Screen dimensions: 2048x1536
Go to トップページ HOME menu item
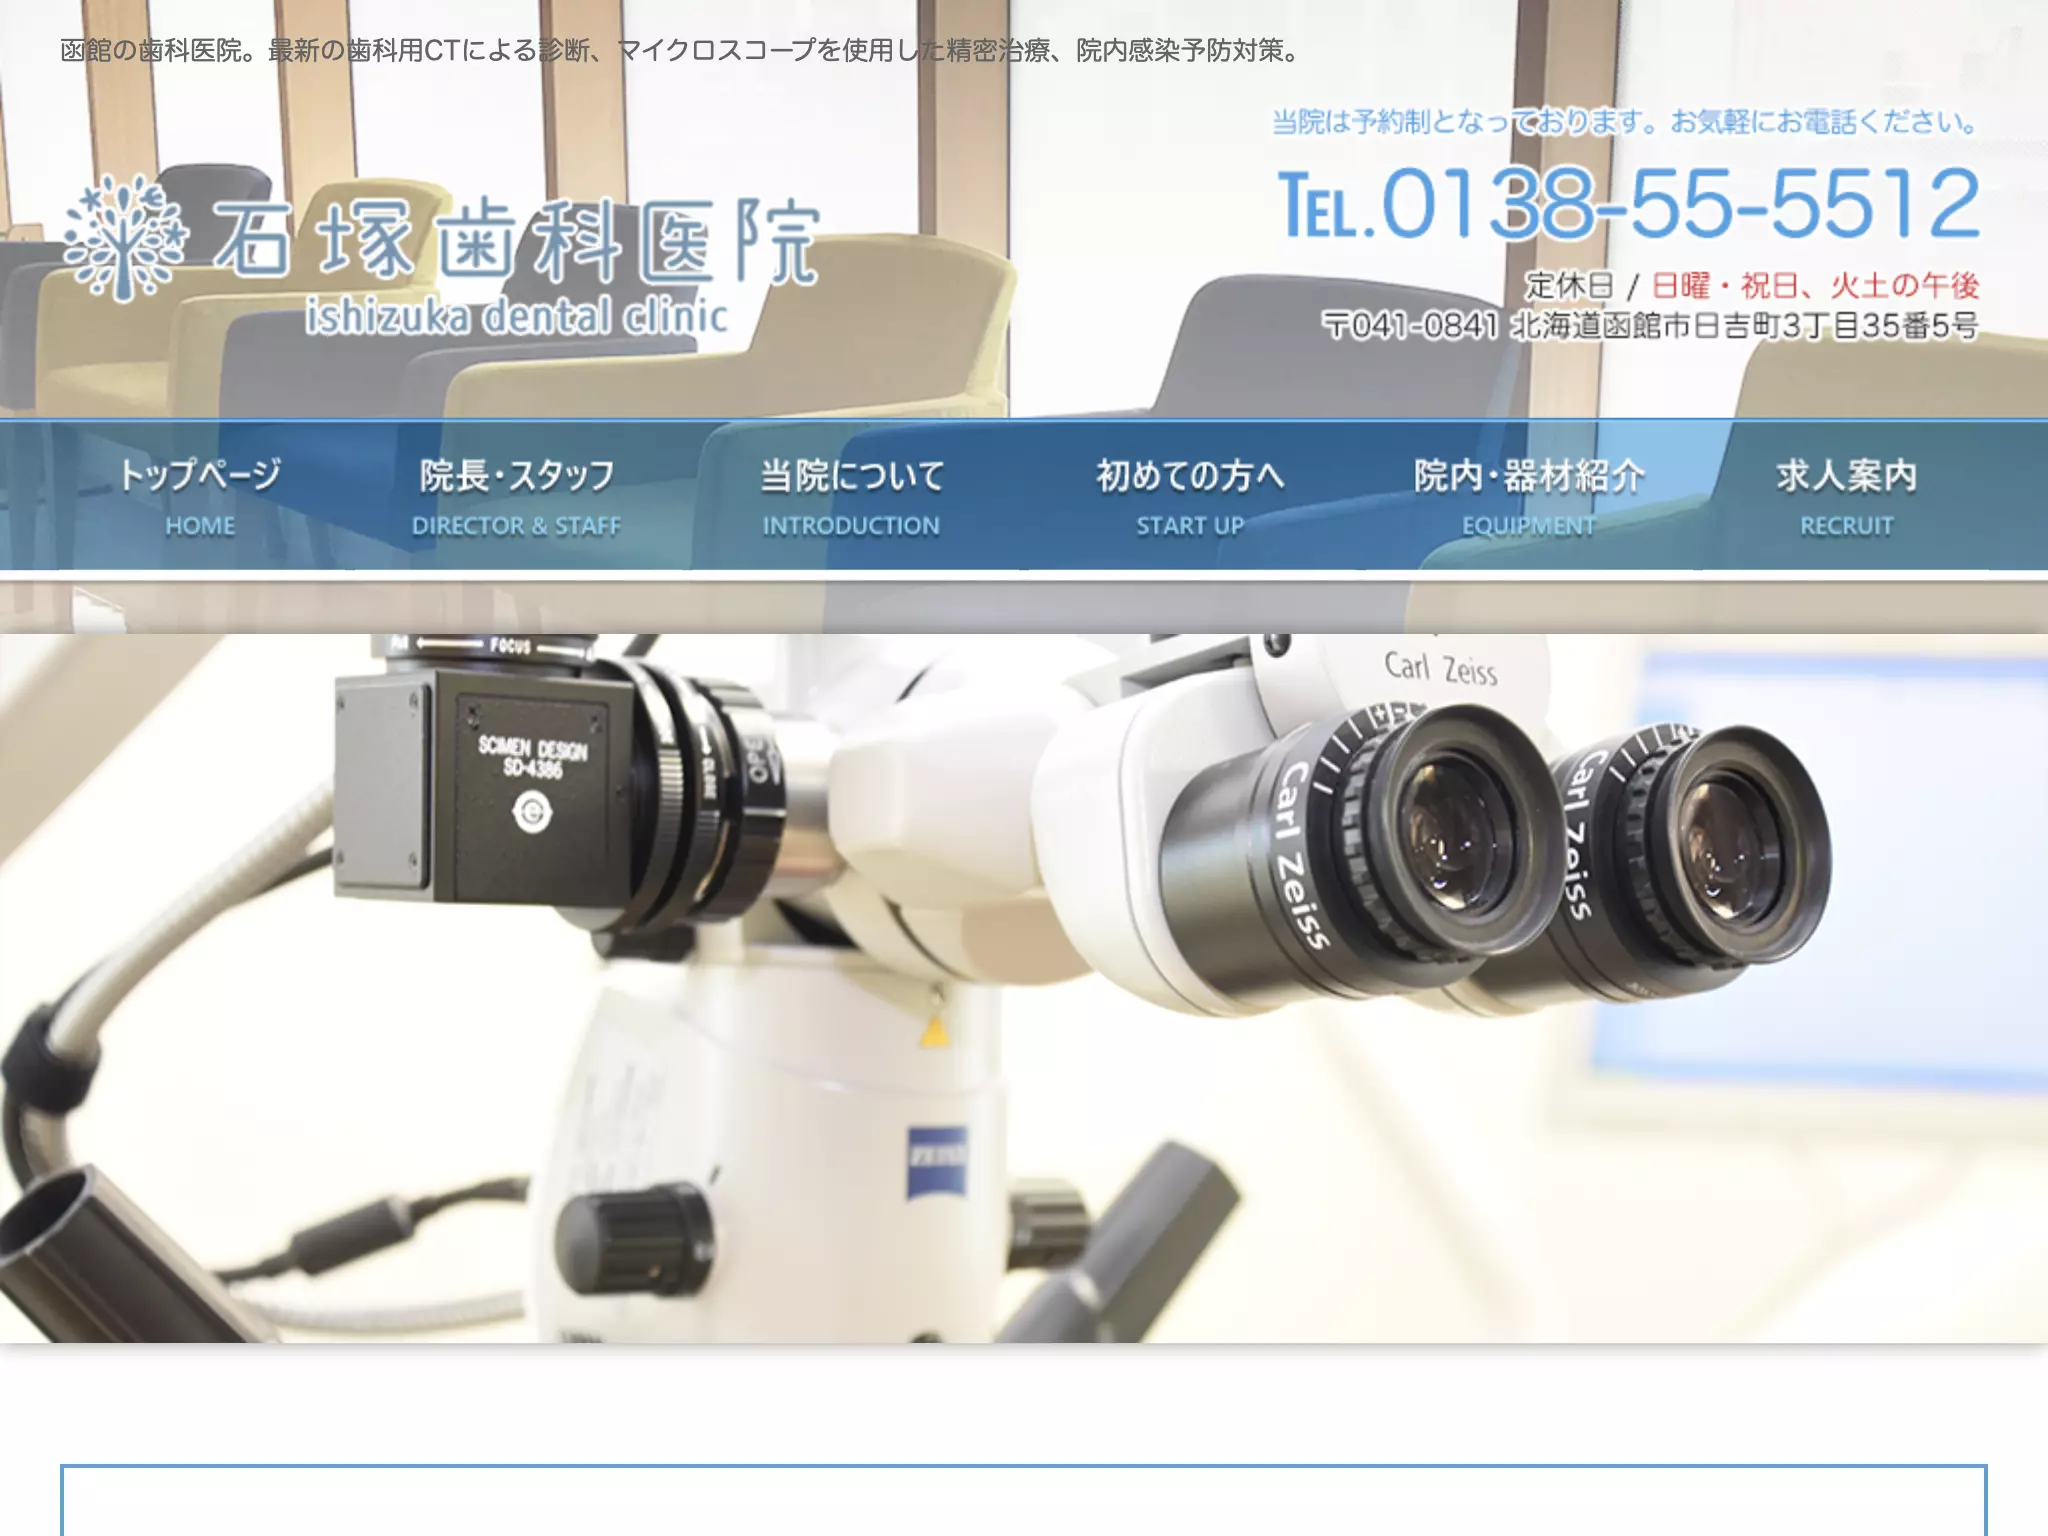200,496
